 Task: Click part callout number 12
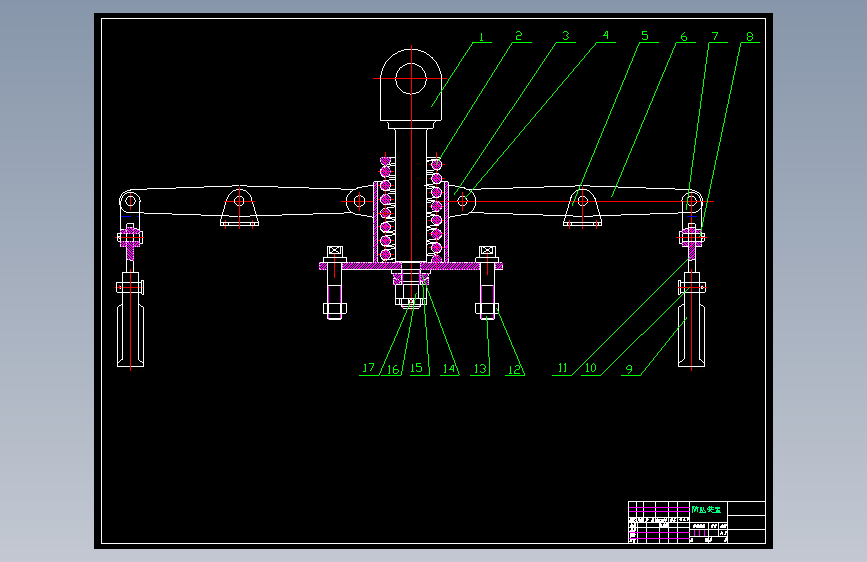515,369
